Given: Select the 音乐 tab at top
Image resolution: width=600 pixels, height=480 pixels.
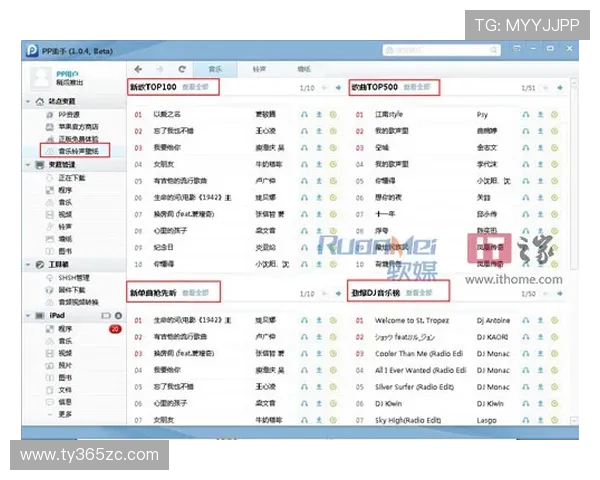Looking at the screenshot, I should [215, 69].
